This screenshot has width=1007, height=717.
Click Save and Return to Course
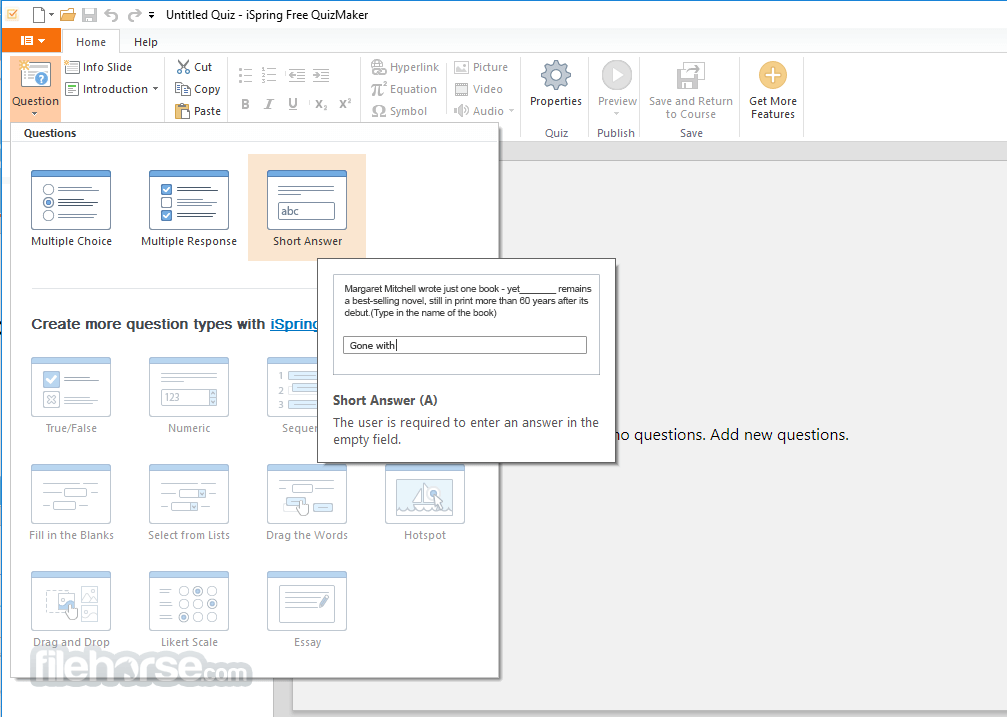point(690,90)
